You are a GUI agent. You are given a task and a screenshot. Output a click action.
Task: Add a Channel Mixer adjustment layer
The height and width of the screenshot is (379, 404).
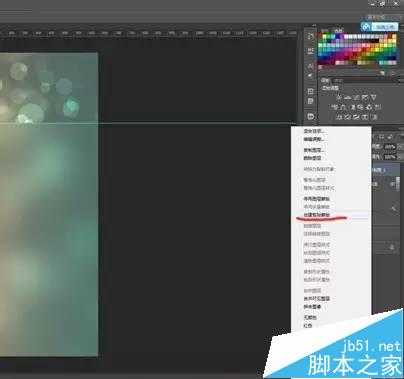point(369,107)
